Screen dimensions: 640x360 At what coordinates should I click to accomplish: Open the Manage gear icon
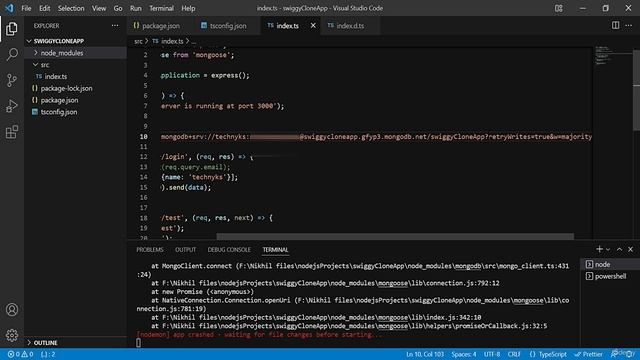tap(12, 335)
